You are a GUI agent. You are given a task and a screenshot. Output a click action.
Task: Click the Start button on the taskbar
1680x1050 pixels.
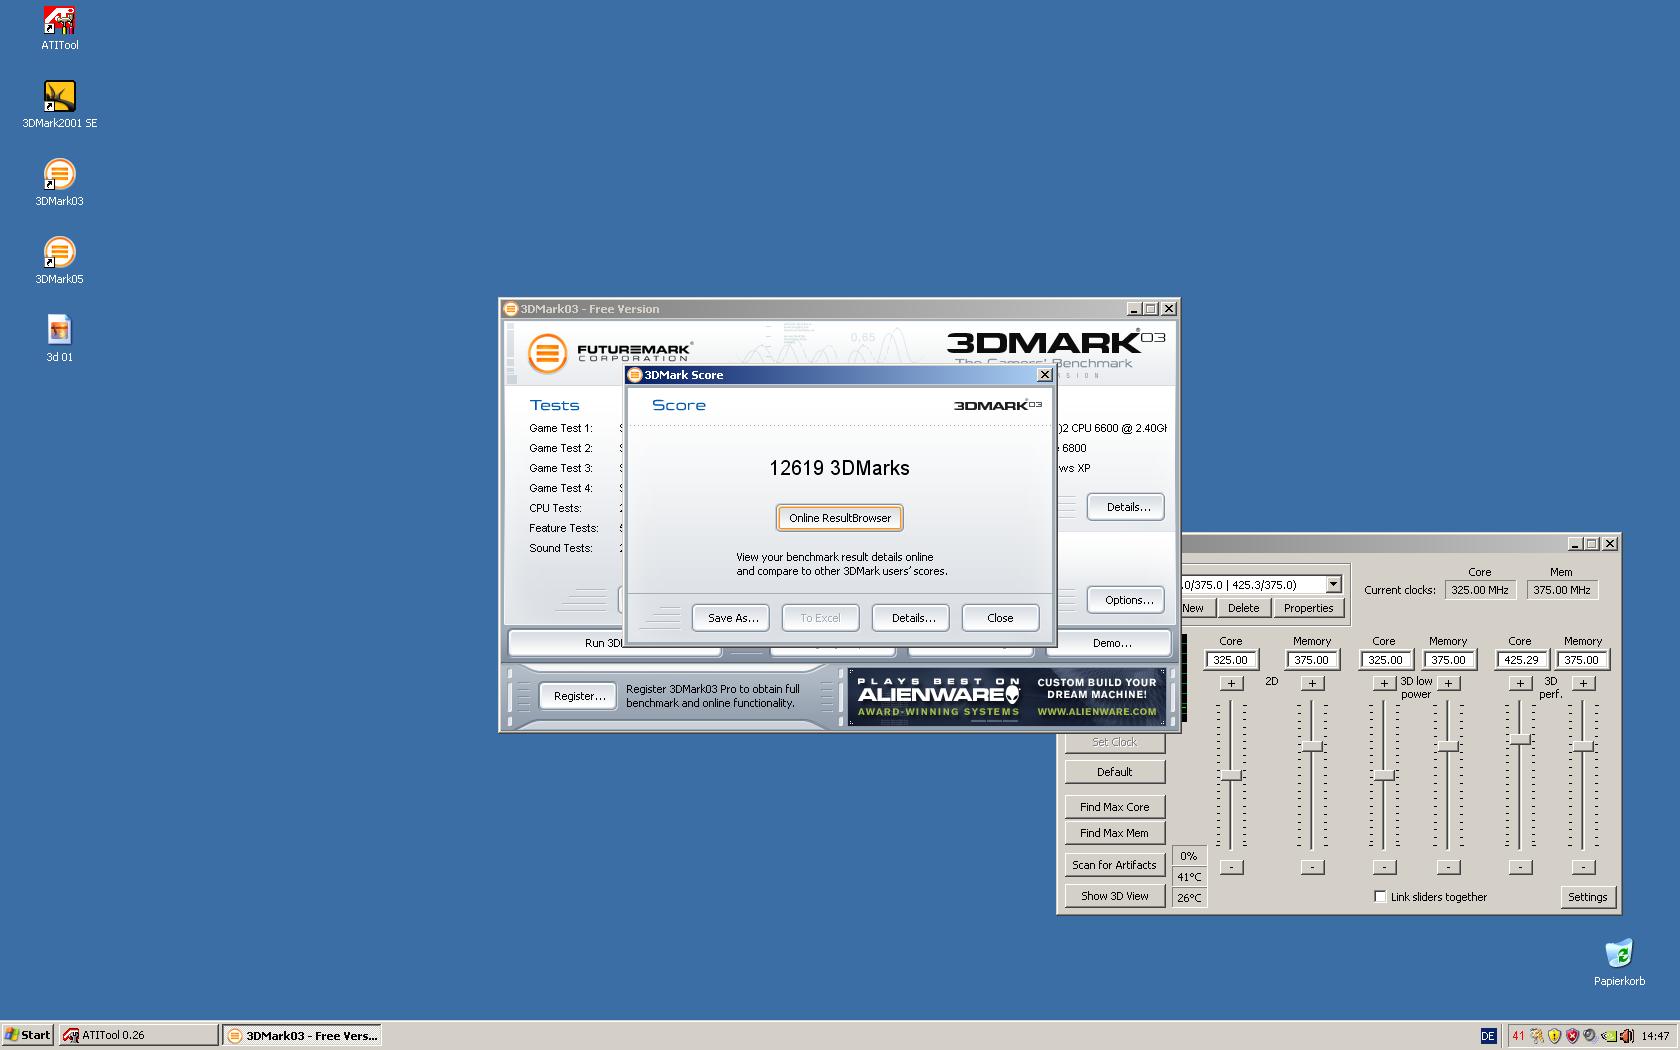[x=28, y=1035]
